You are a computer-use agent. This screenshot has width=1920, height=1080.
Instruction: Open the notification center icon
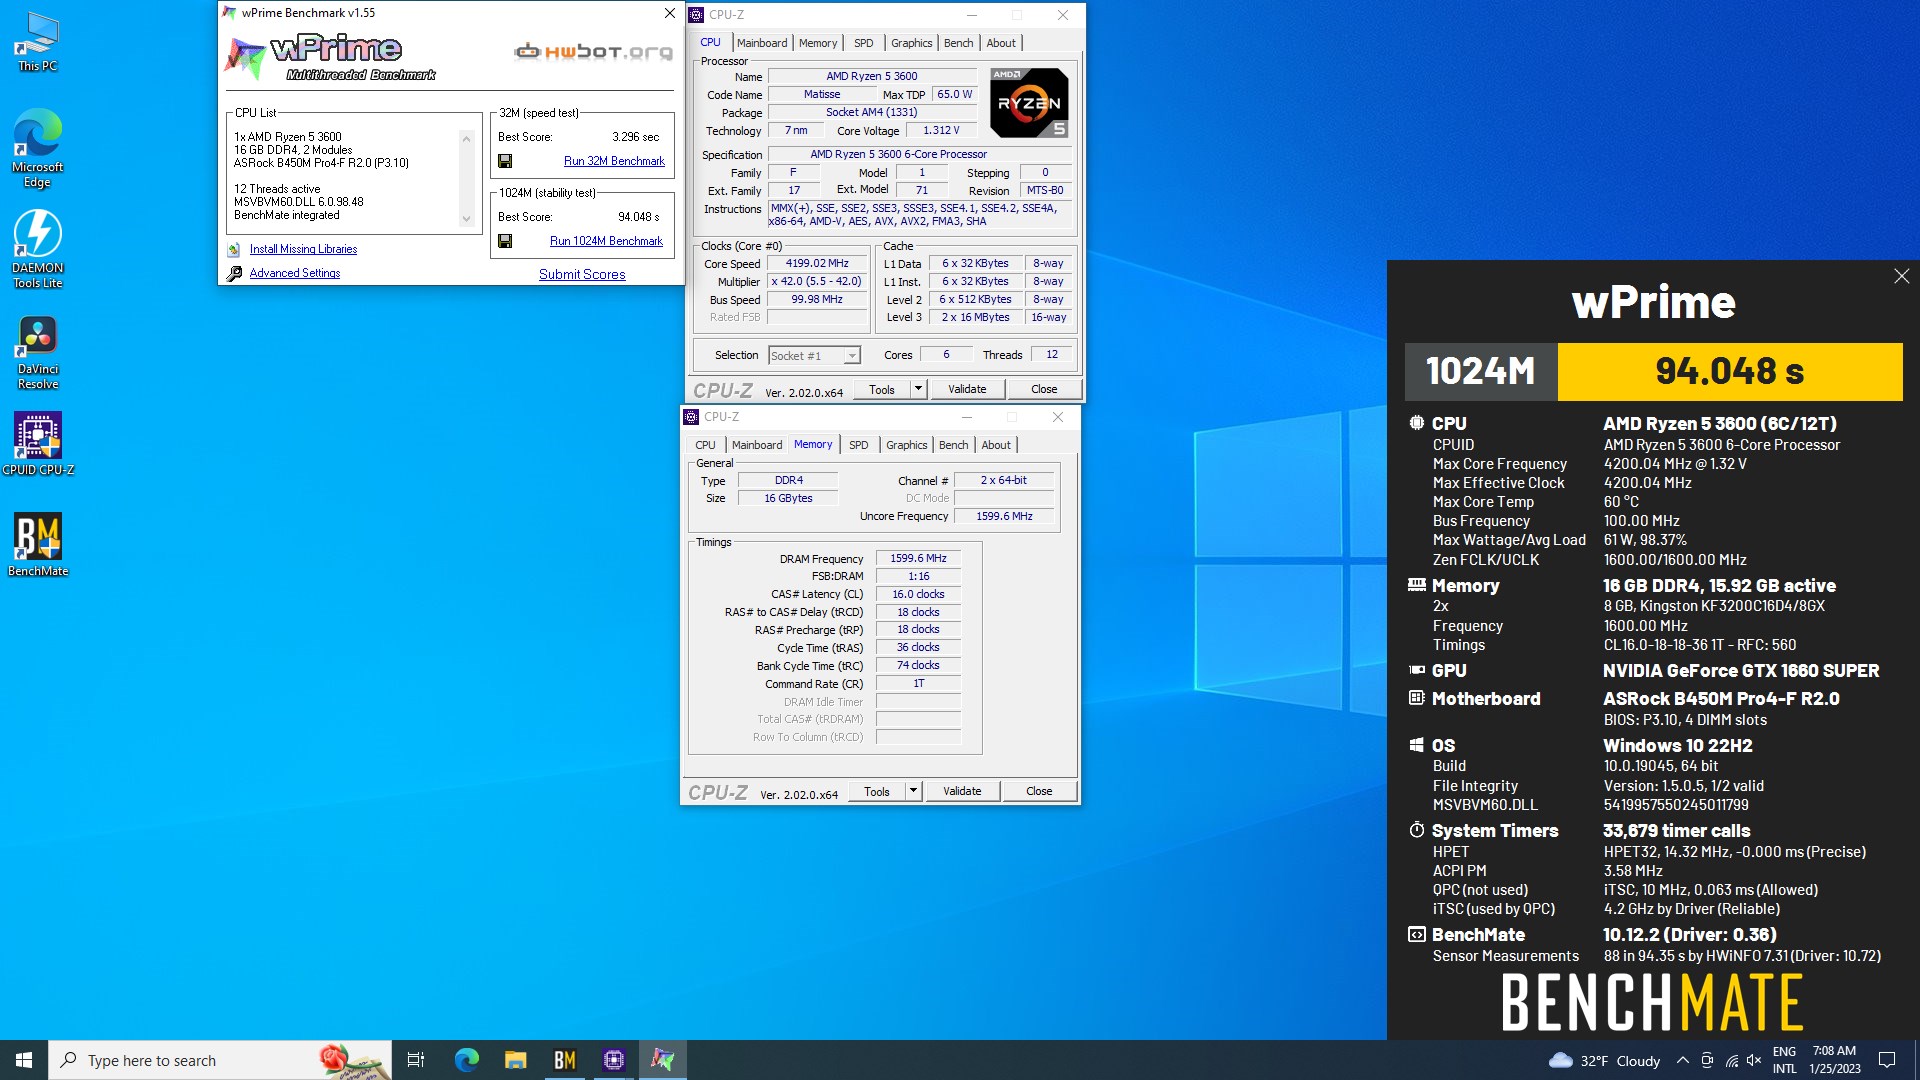pyautogui.click(x=1887, y=1060)
